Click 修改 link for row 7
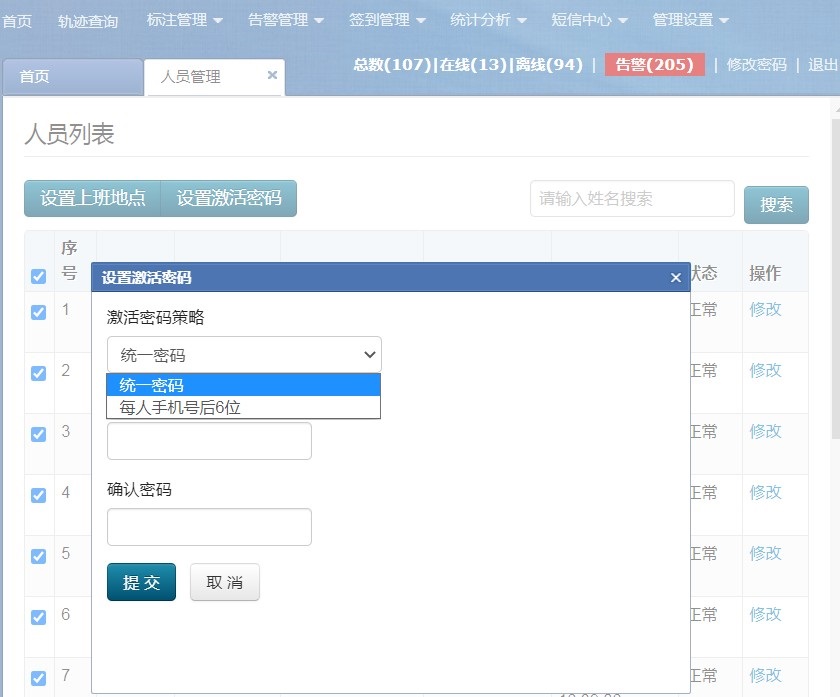 (x=765, y=676)
